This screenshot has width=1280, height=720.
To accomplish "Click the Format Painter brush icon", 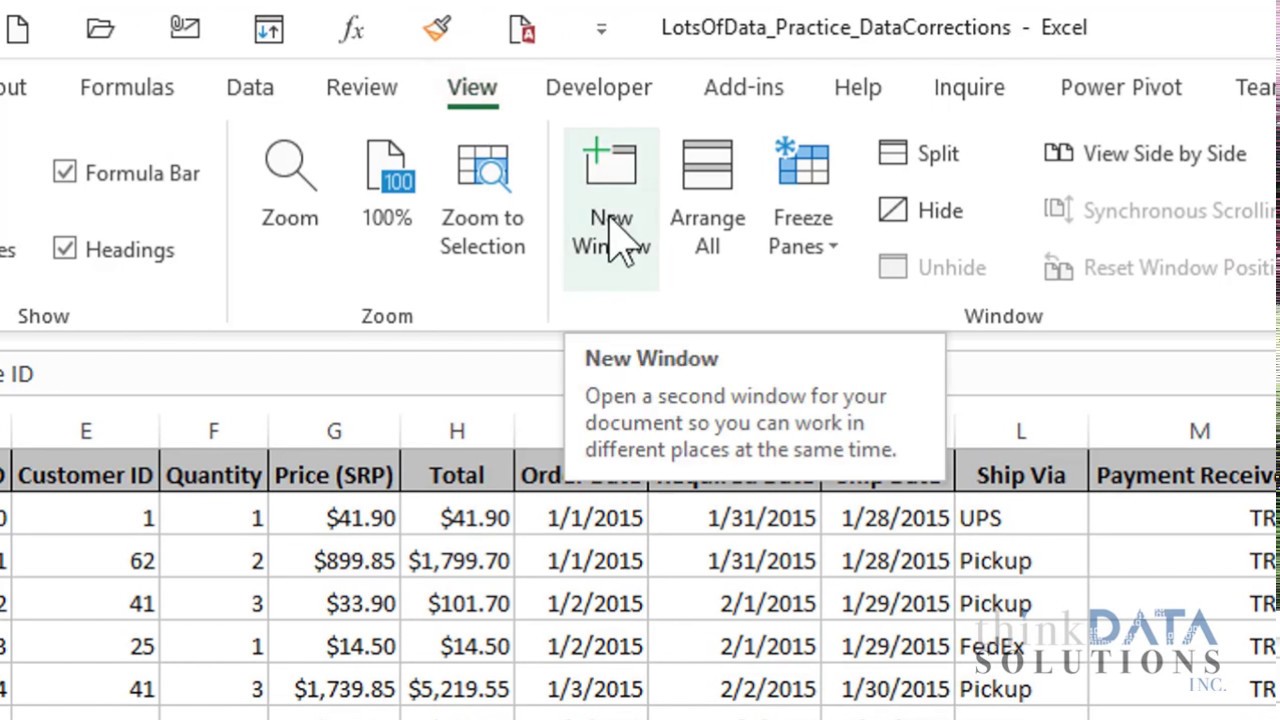I will coord(437,29).
